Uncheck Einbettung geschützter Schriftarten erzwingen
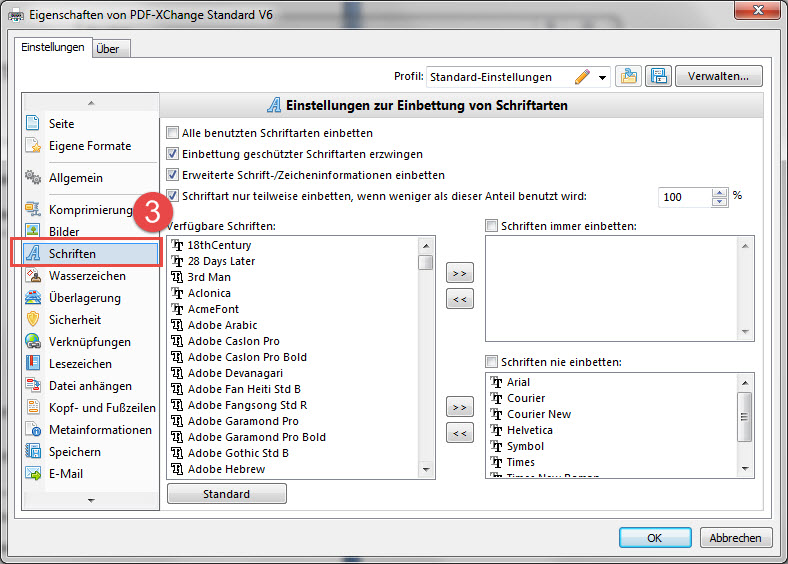This screenshot has height=564, width=788. (x=172, y=154)
